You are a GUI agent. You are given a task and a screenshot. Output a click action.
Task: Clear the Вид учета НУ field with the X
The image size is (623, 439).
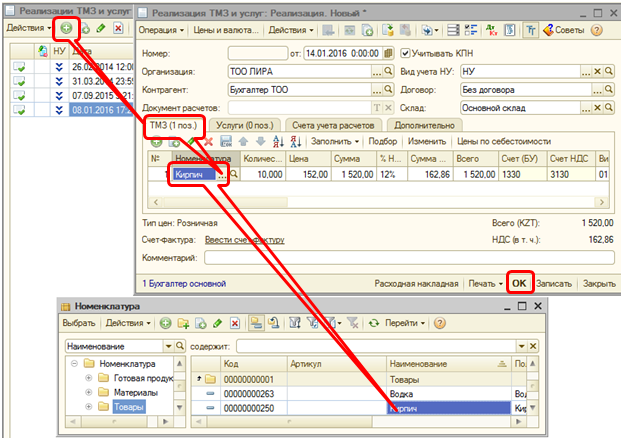pos(597,72)
